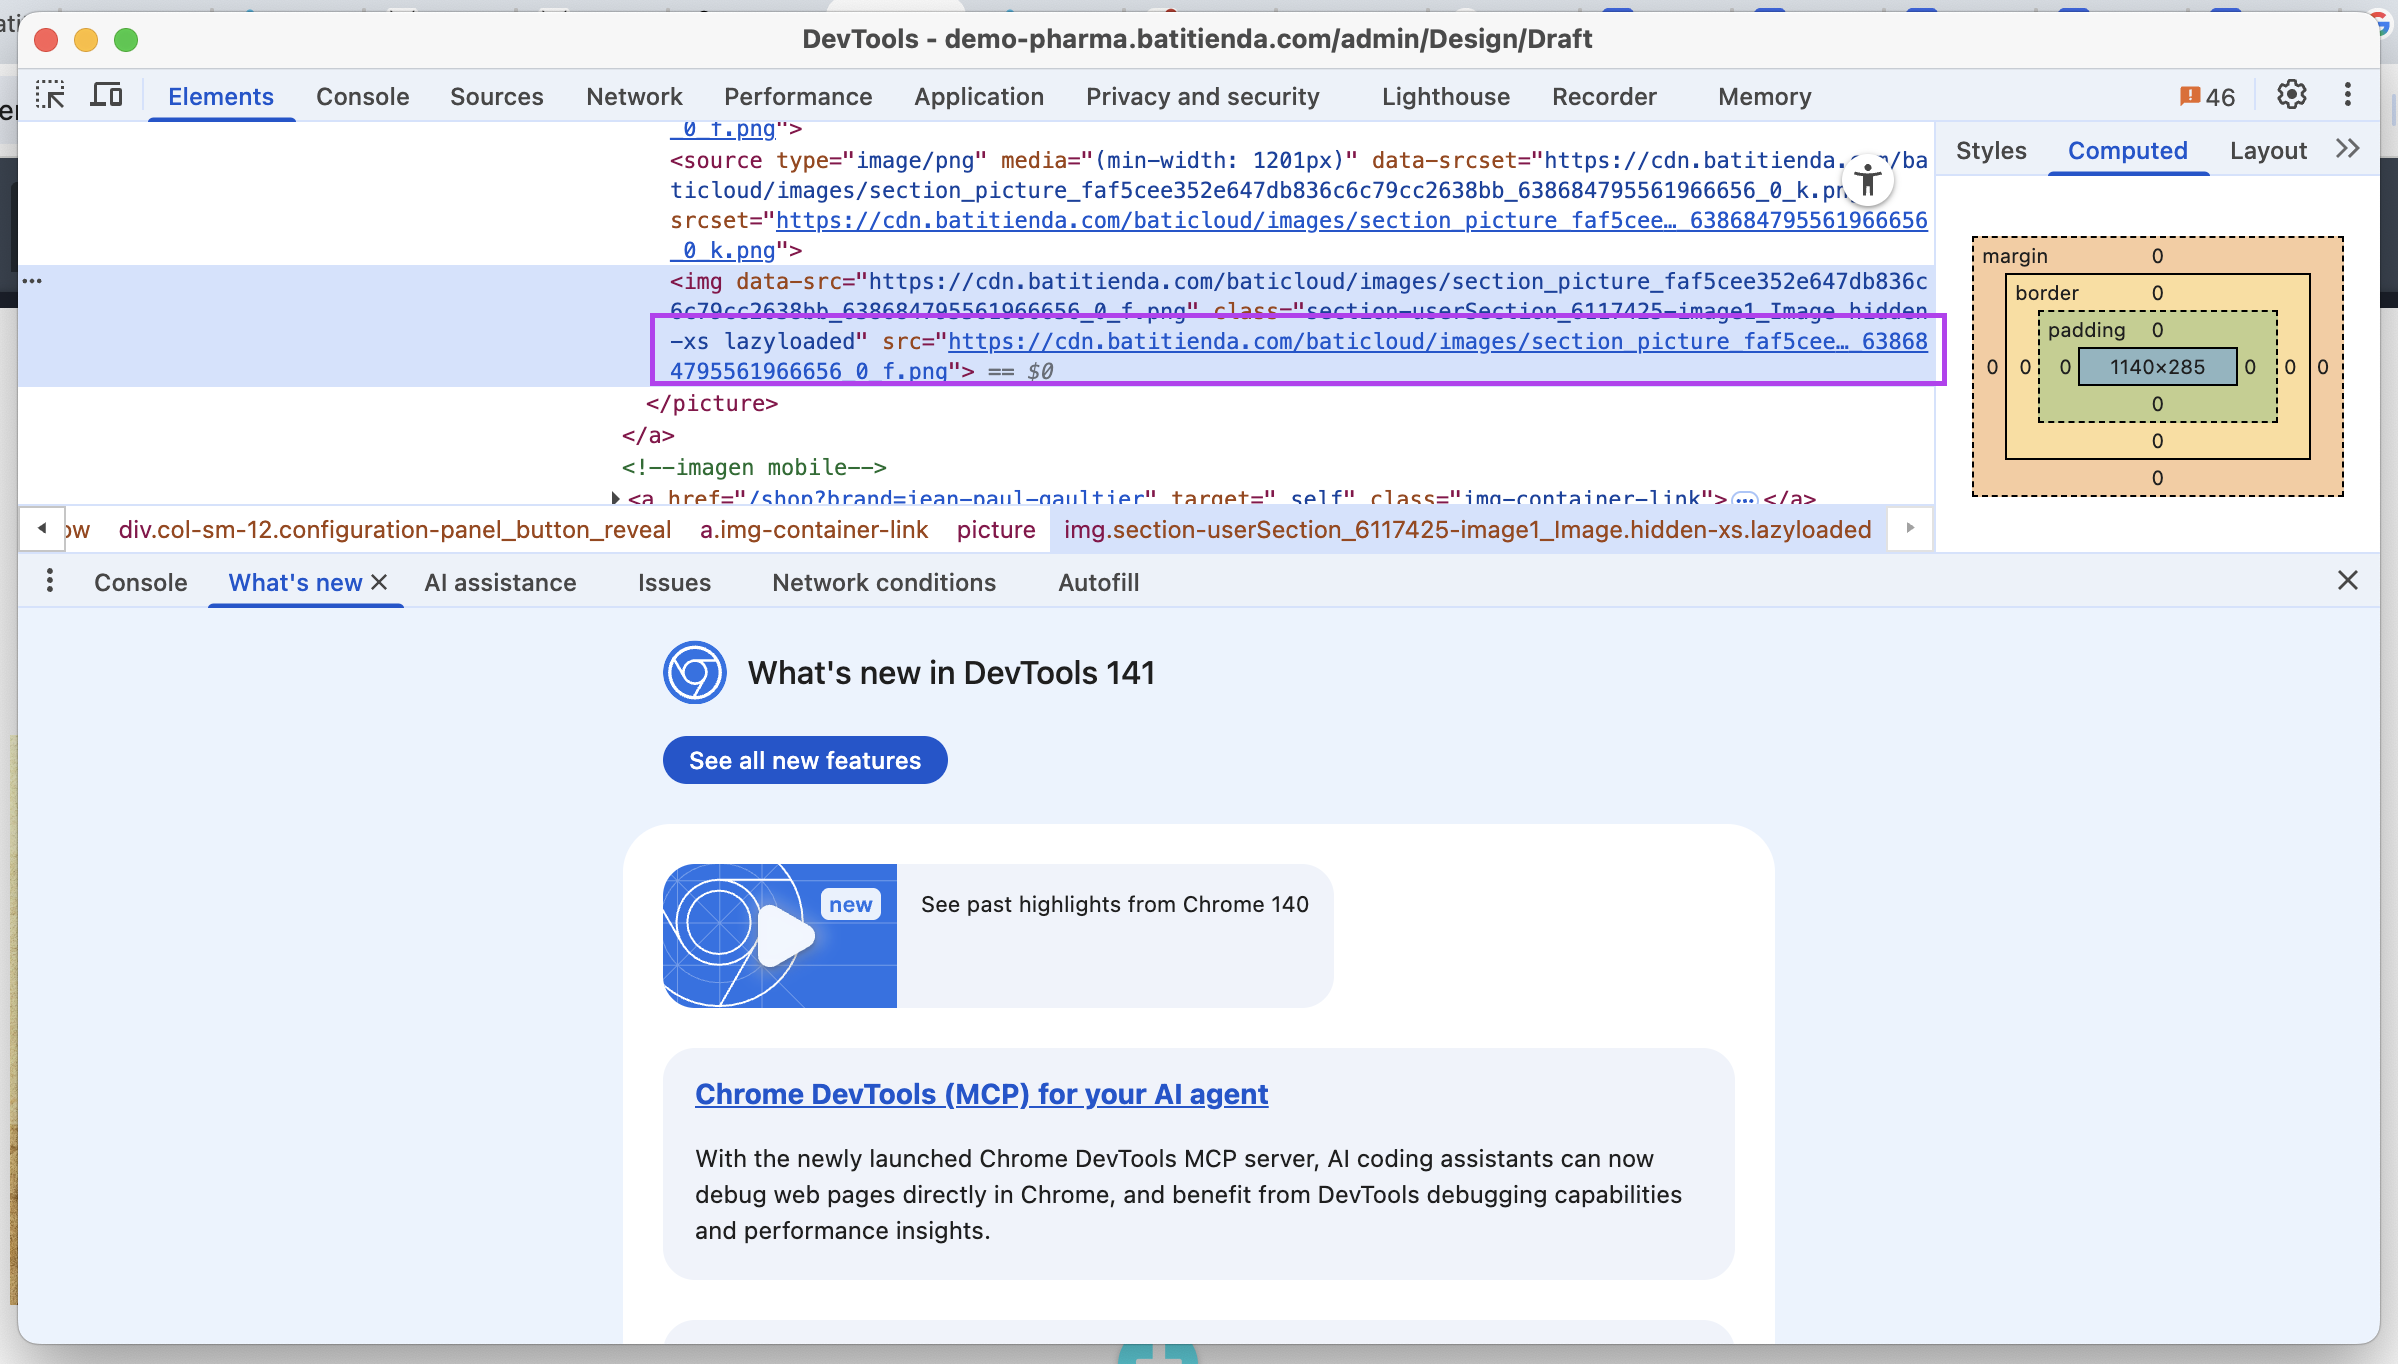Show more sidebar tabs chevron
This screenshot has width=2398, height=1364.
[x=2347, y=150]
